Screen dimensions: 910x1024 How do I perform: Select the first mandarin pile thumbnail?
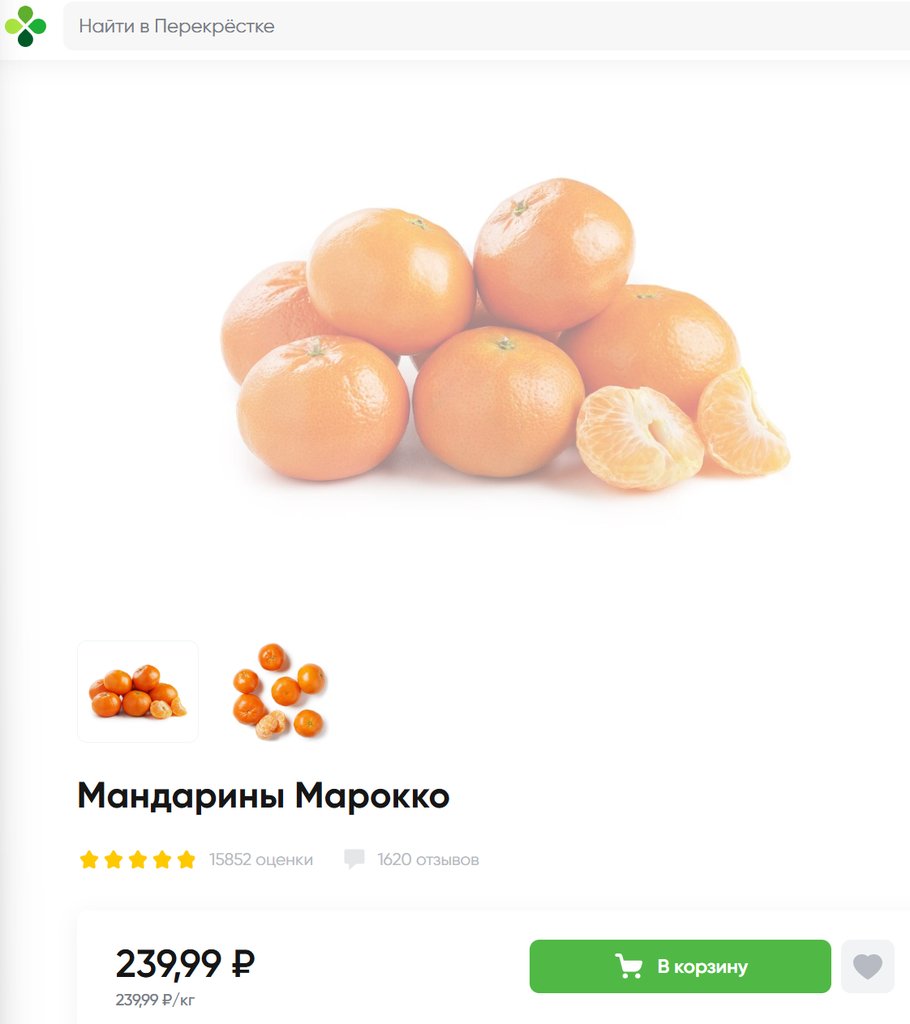click(138, 692)
